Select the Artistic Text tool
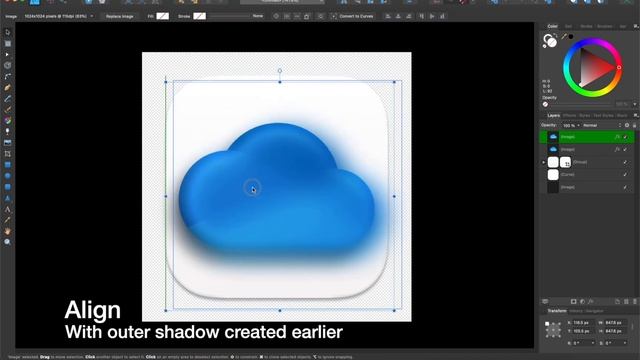This screenshot has width=640, height=360. (x=7, y=209)
